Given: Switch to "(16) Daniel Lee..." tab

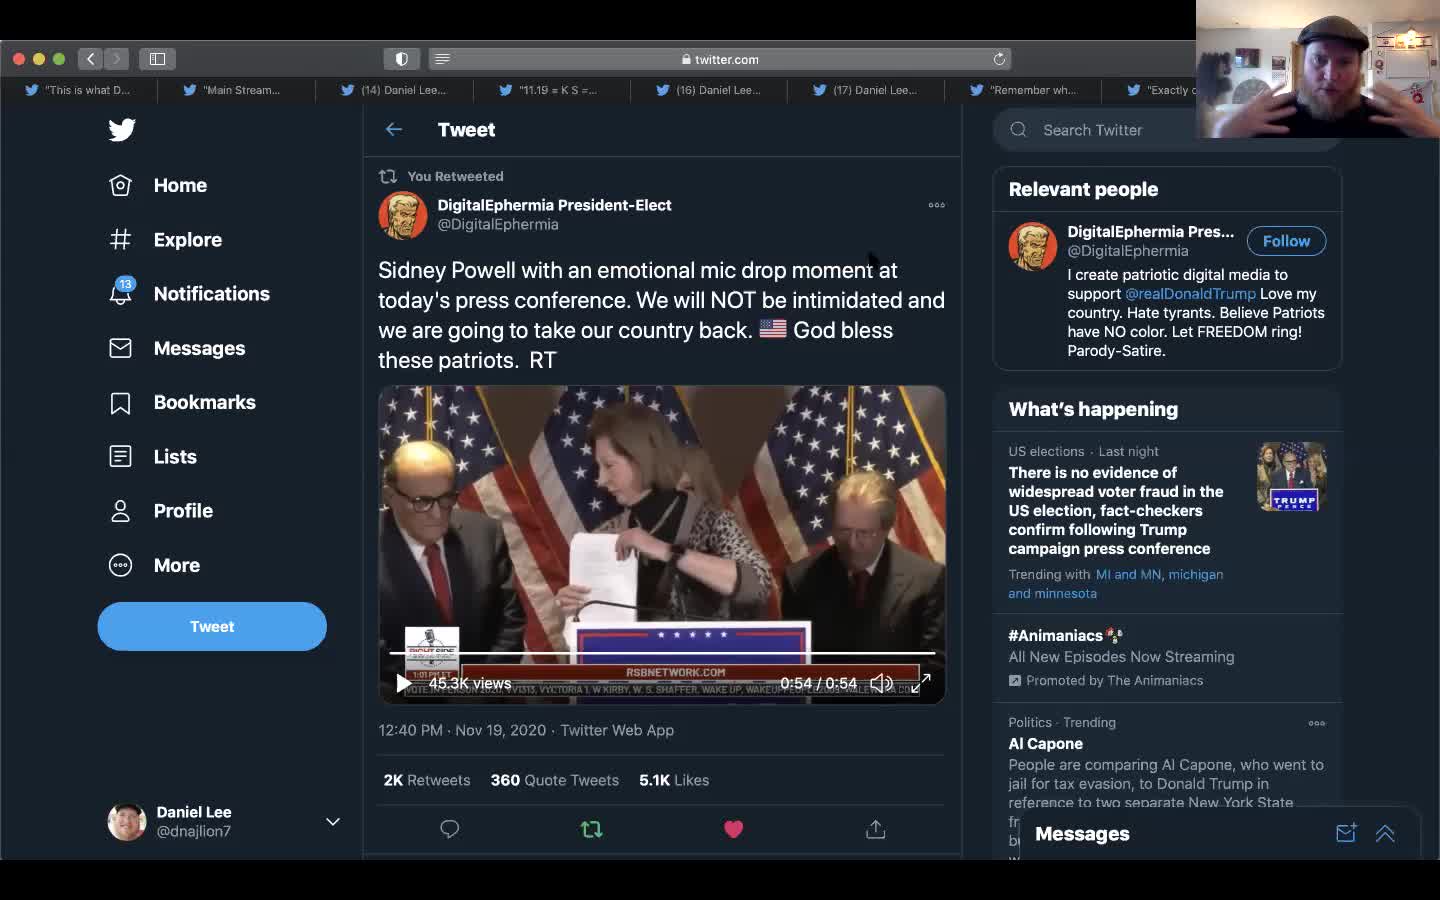Looking at the screenshot, I should [x=709, y=90].
